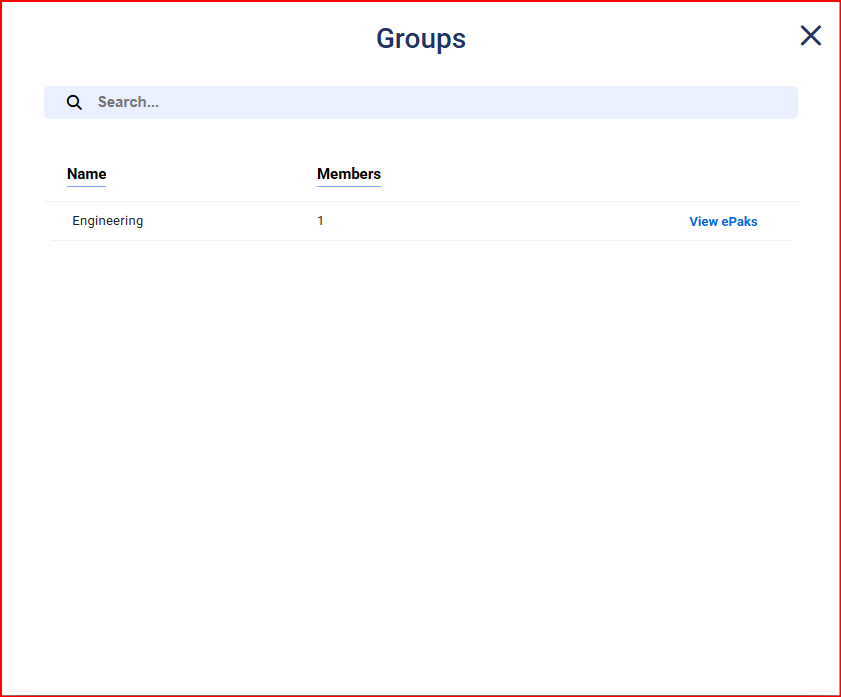Close the Groups dialog with the X icon
The height and width of the screenshot is (697, 841).
pos(810,36)
